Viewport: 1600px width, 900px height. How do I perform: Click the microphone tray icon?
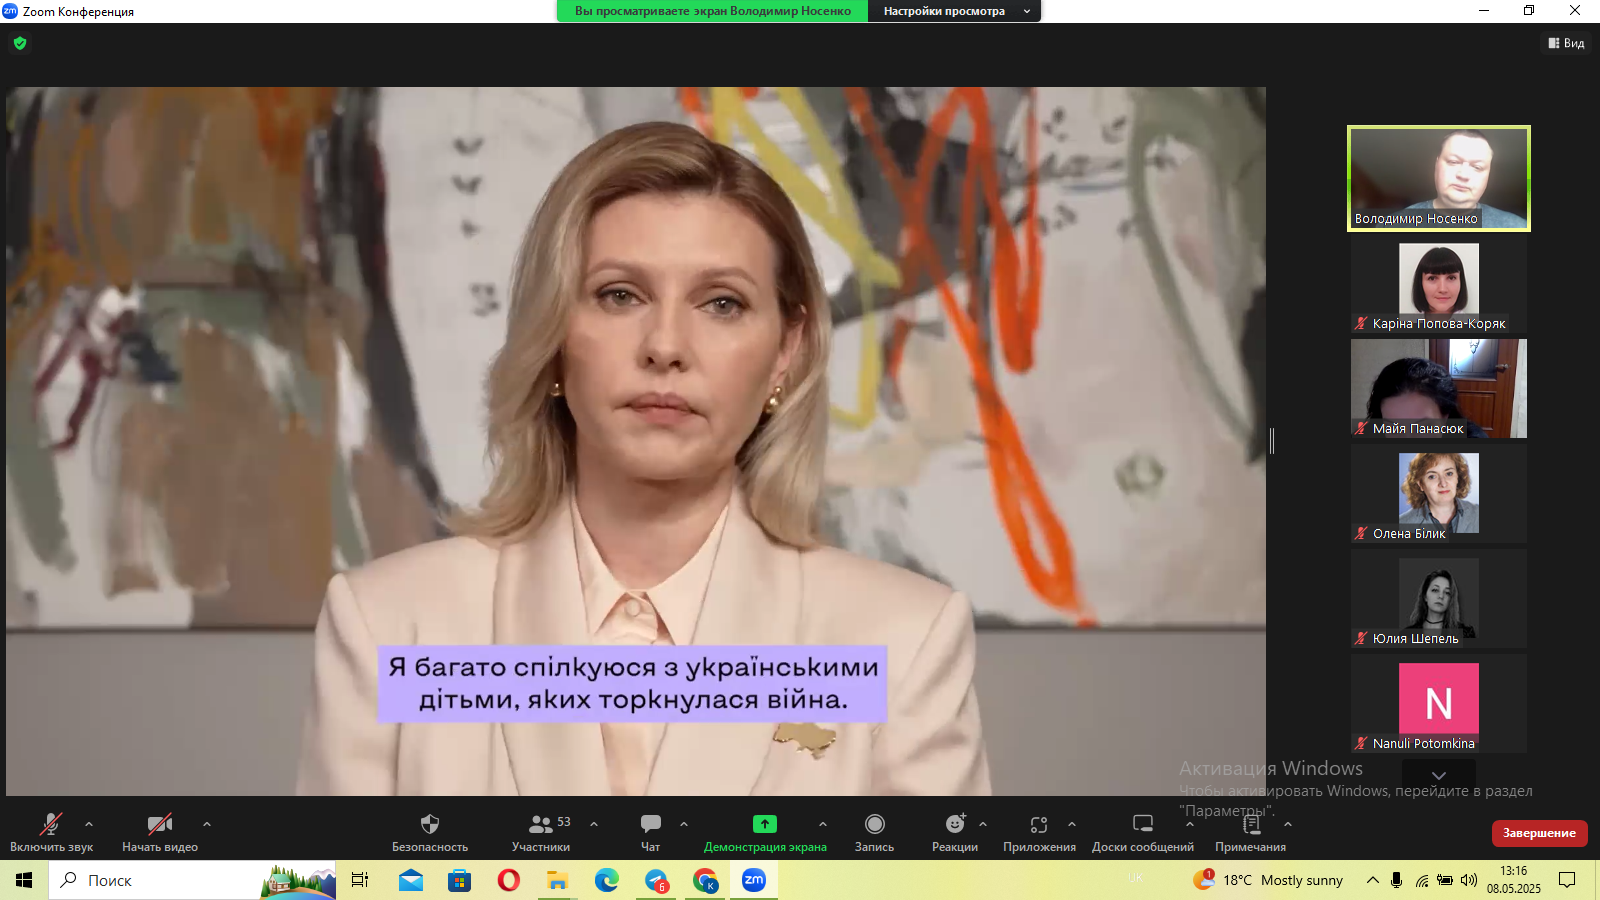click(x=1396, y=880)
